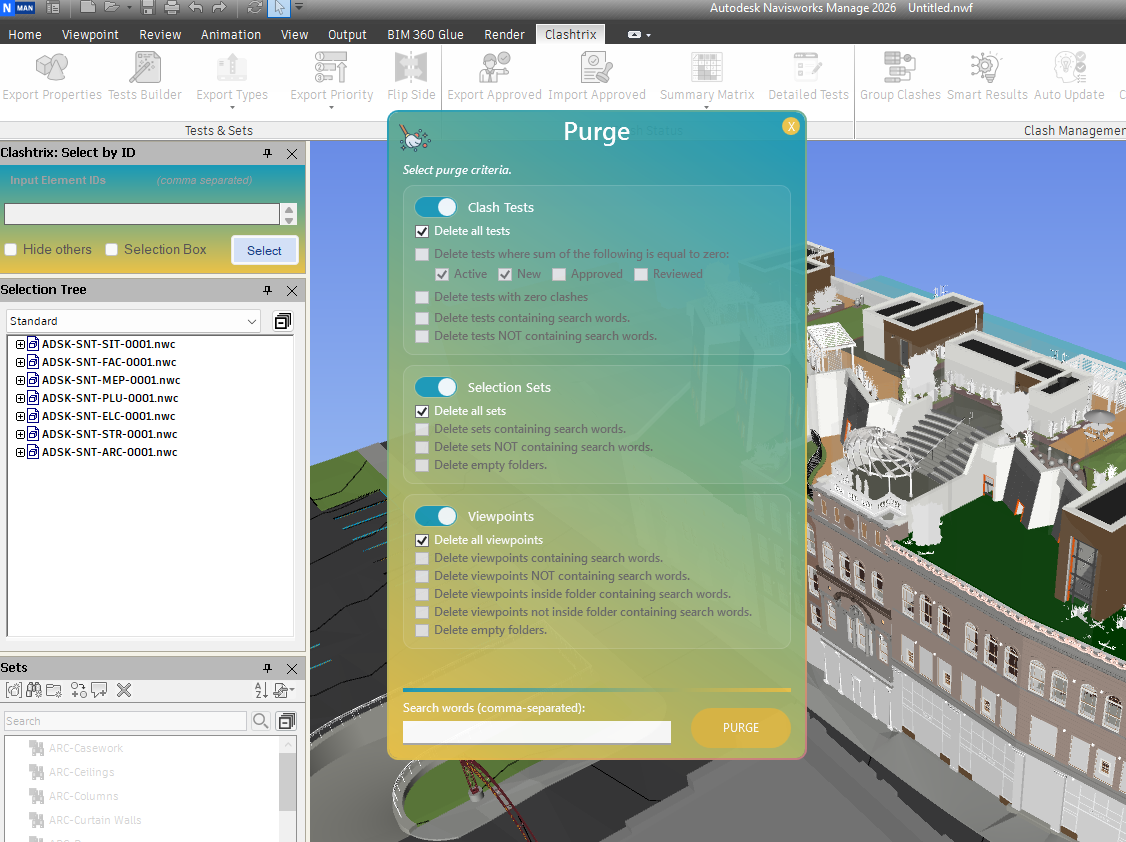Open the Tests Builder tool
The height and width of the screenshot is (842, 1126).
point(145,69)
